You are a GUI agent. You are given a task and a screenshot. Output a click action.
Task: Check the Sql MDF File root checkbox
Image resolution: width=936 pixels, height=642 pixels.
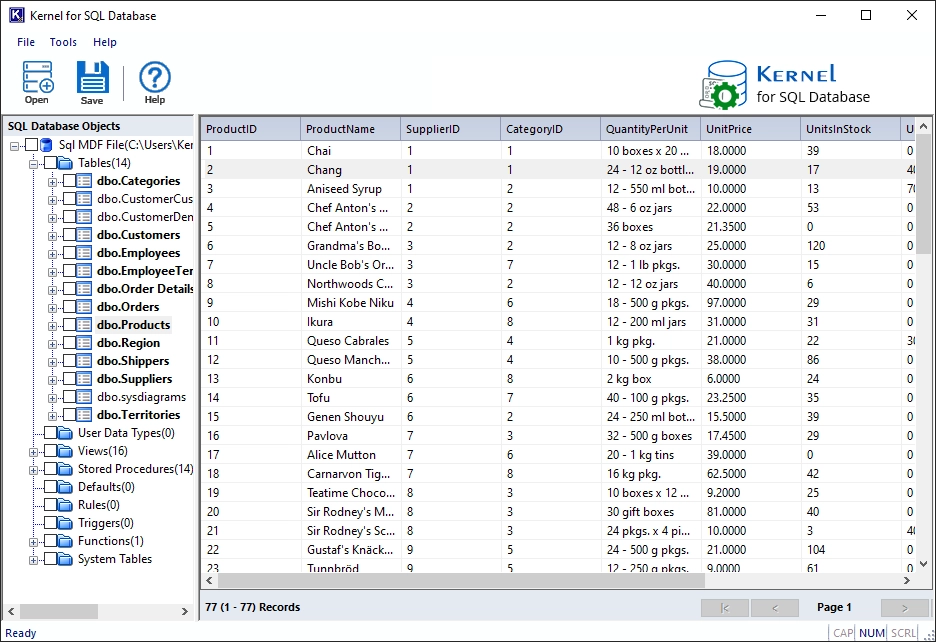pos(32,145)
